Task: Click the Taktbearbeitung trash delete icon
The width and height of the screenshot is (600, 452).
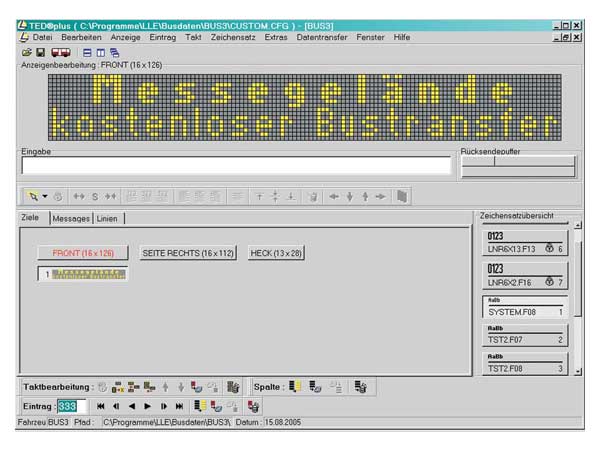Action: click(233, 387)
